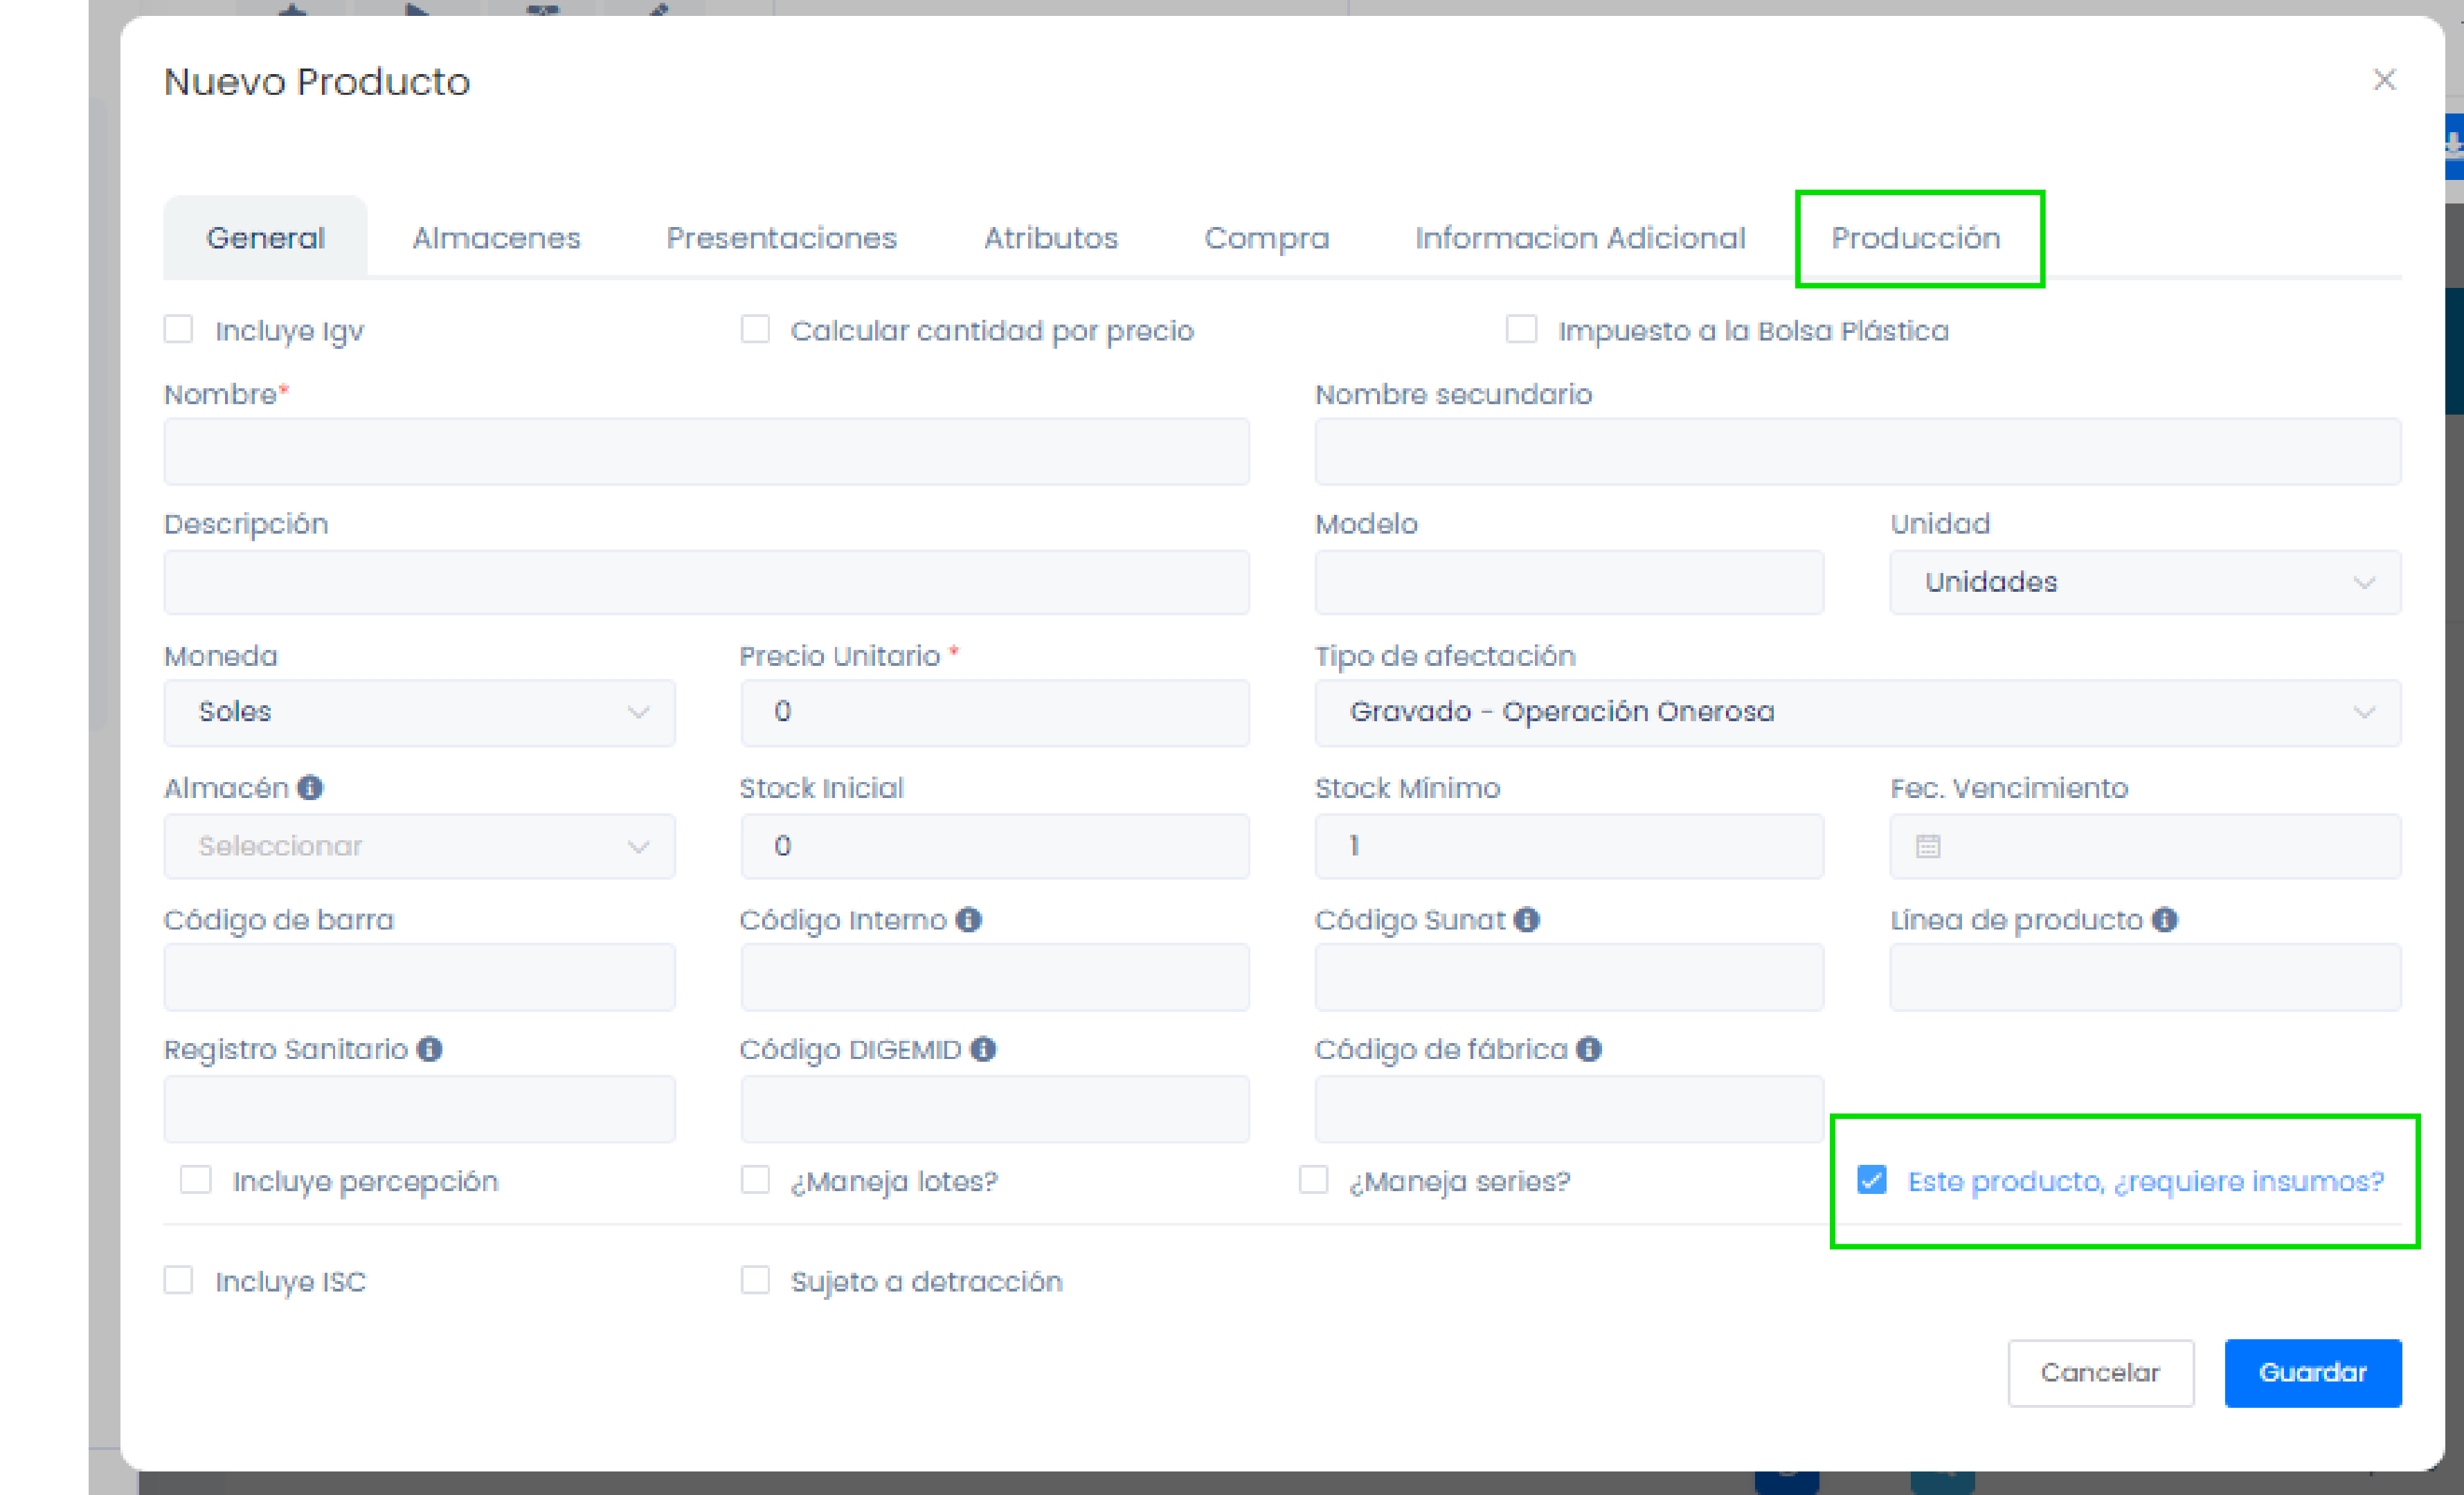The width and height of the screenshot is (2464, 1495).
Task: Click the Código de fábrica info icon
Action: point(1588,1049)
